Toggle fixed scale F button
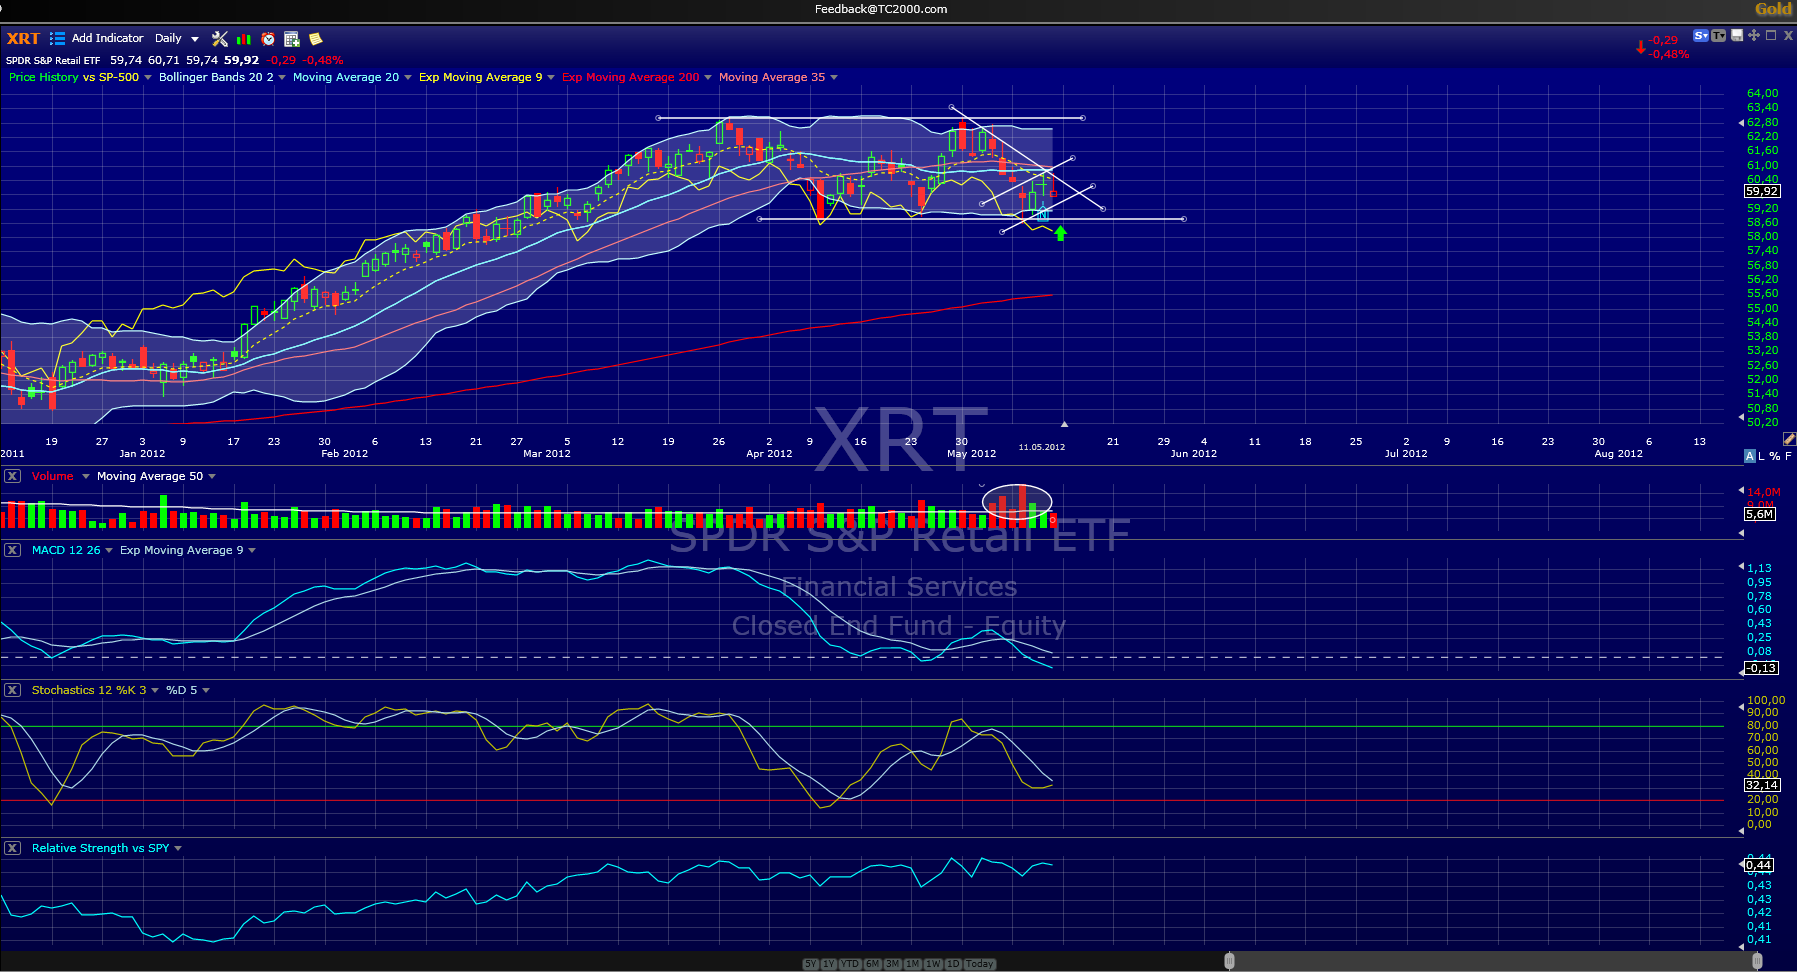 1788,456
